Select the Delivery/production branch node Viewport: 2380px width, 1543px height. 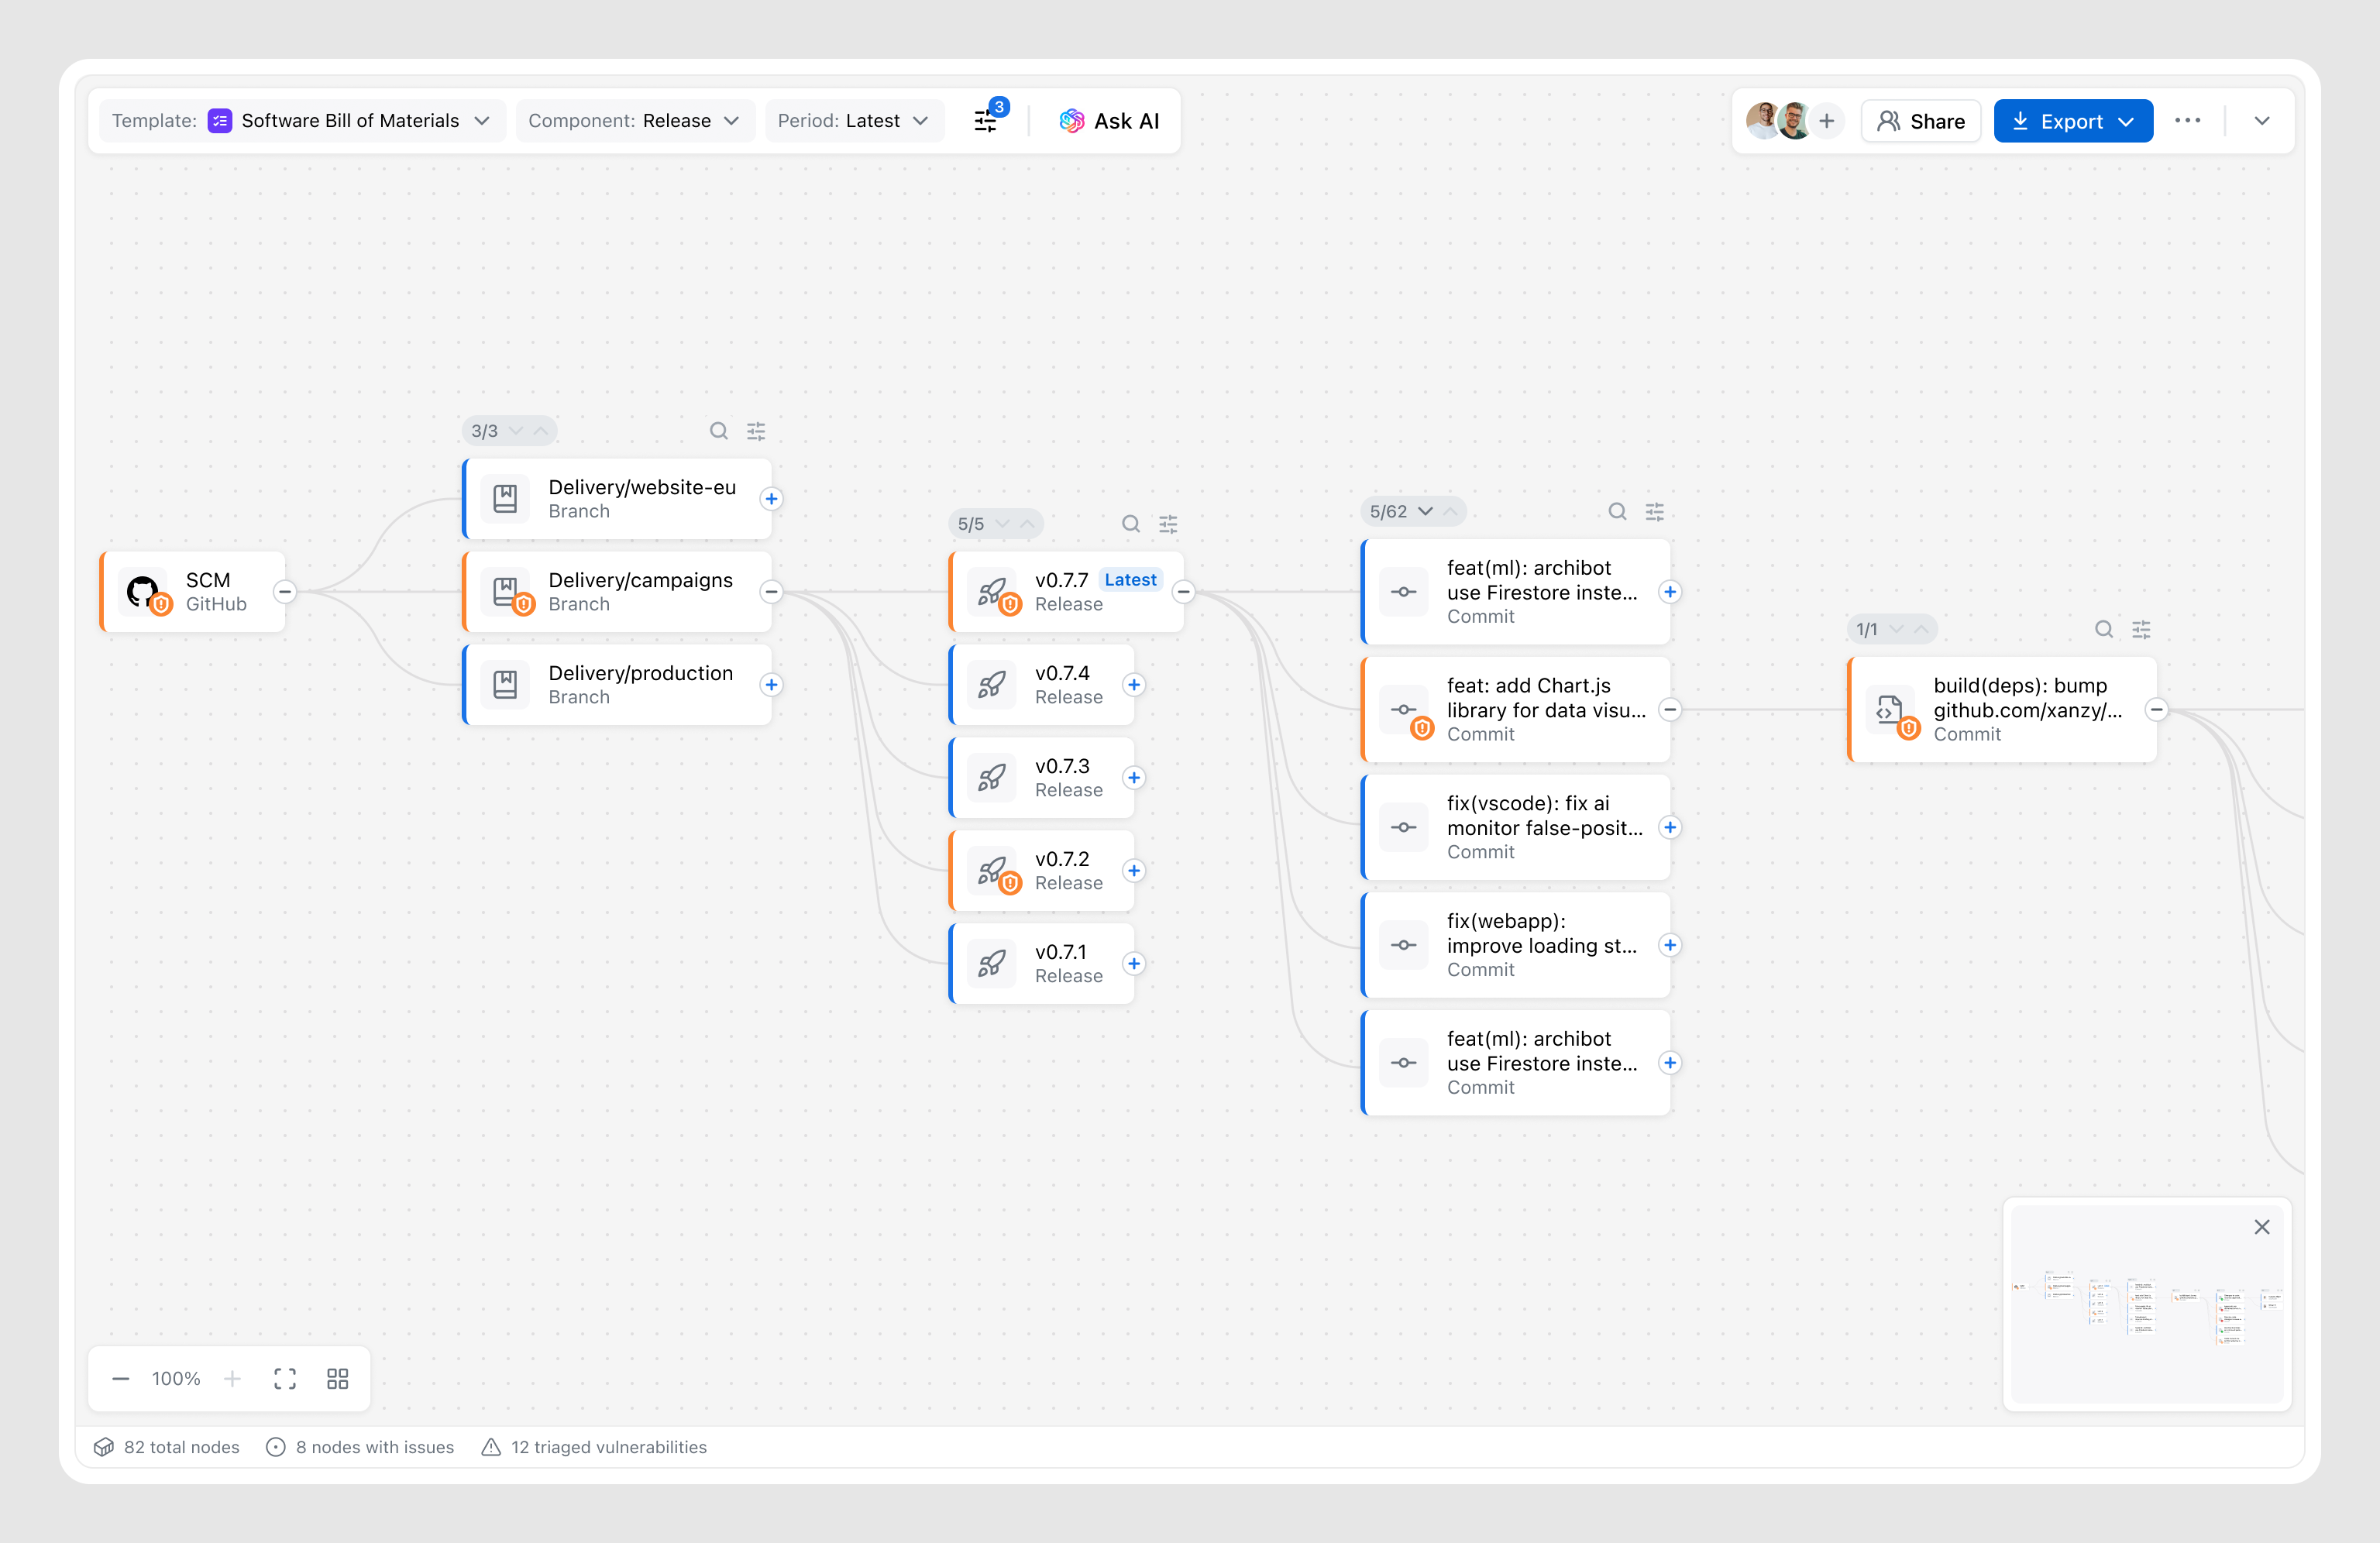(618, 685)
